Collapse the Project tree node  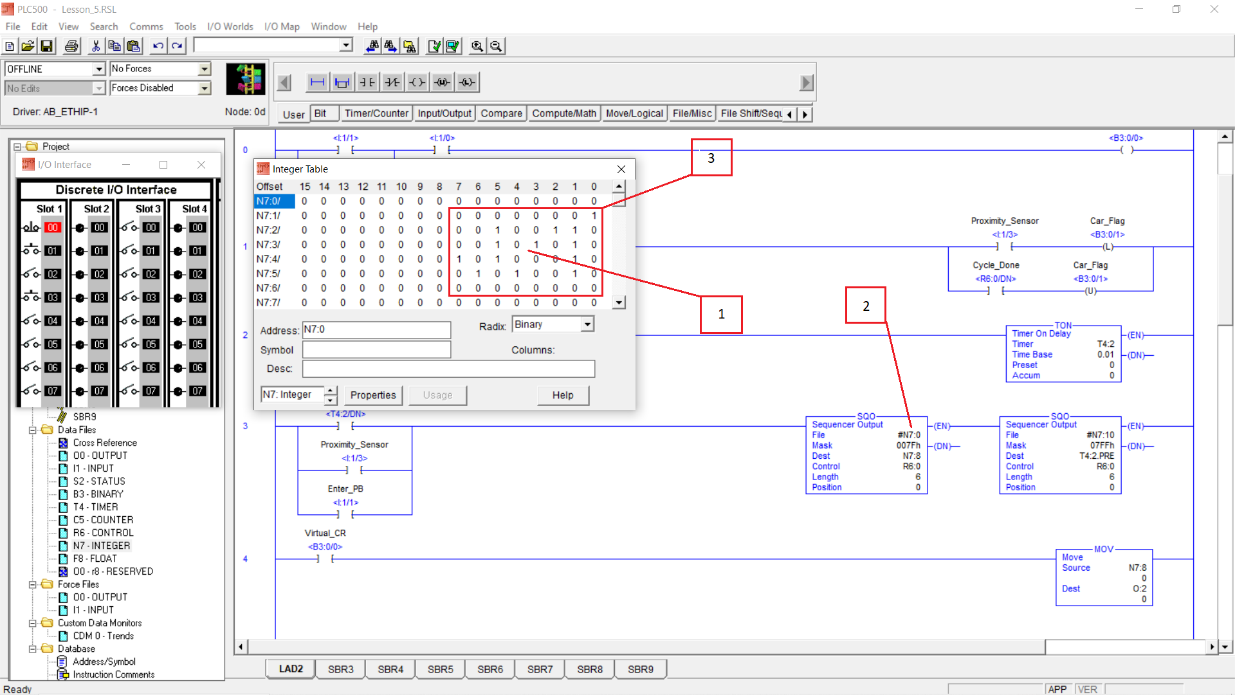(x=17, y=147)
